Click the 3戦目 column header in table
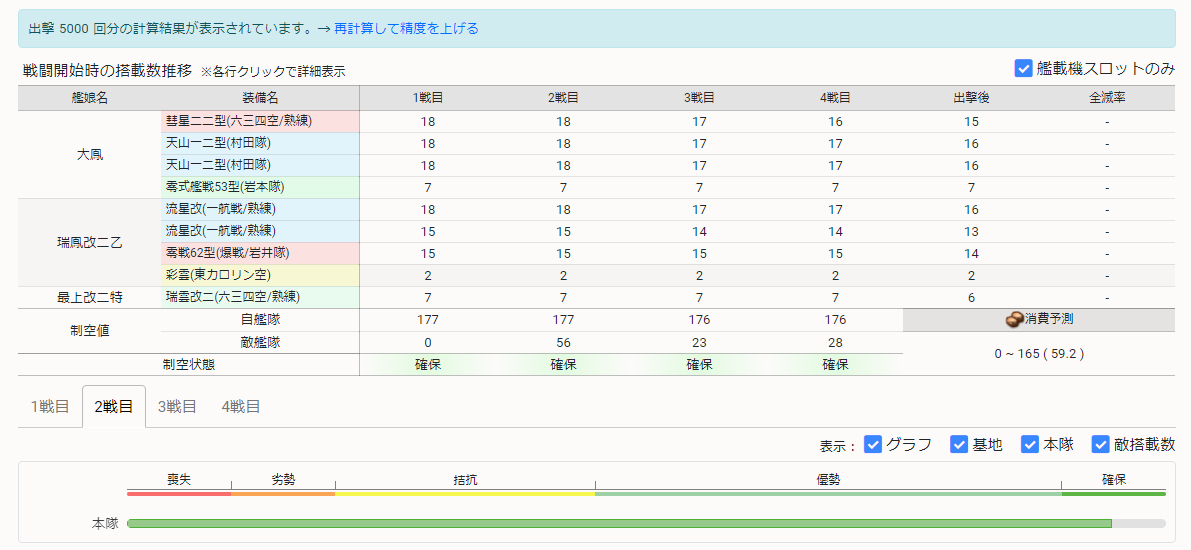The image size is (1191, 550). (699, 98)
